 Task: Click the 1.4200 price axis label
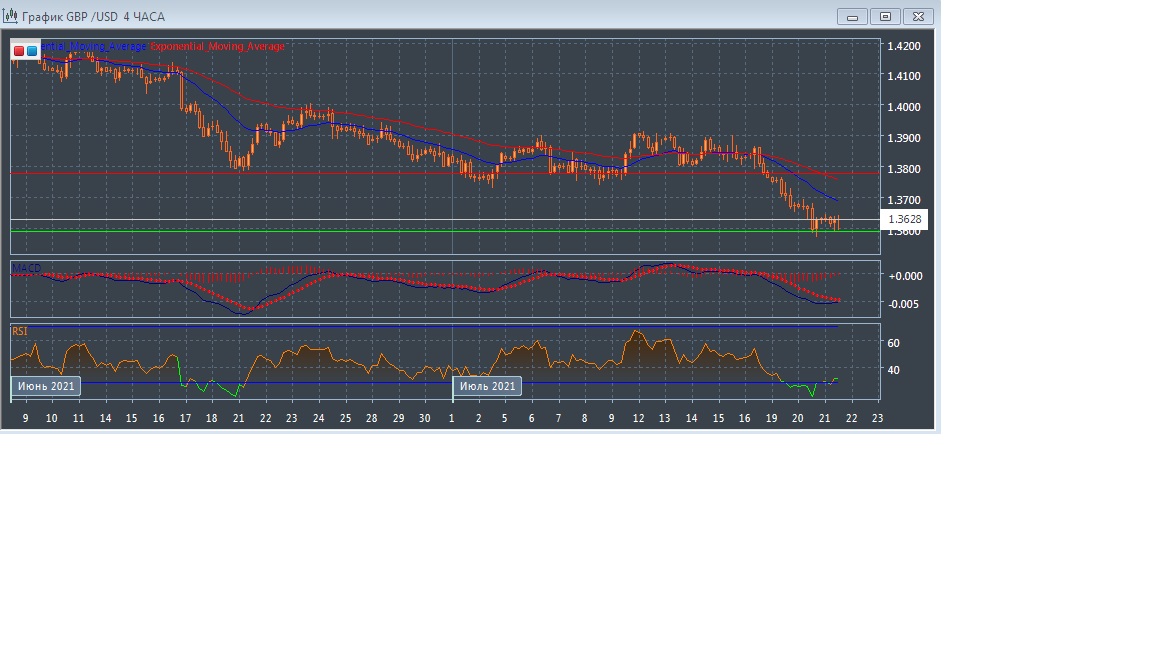tap(903, 46)
